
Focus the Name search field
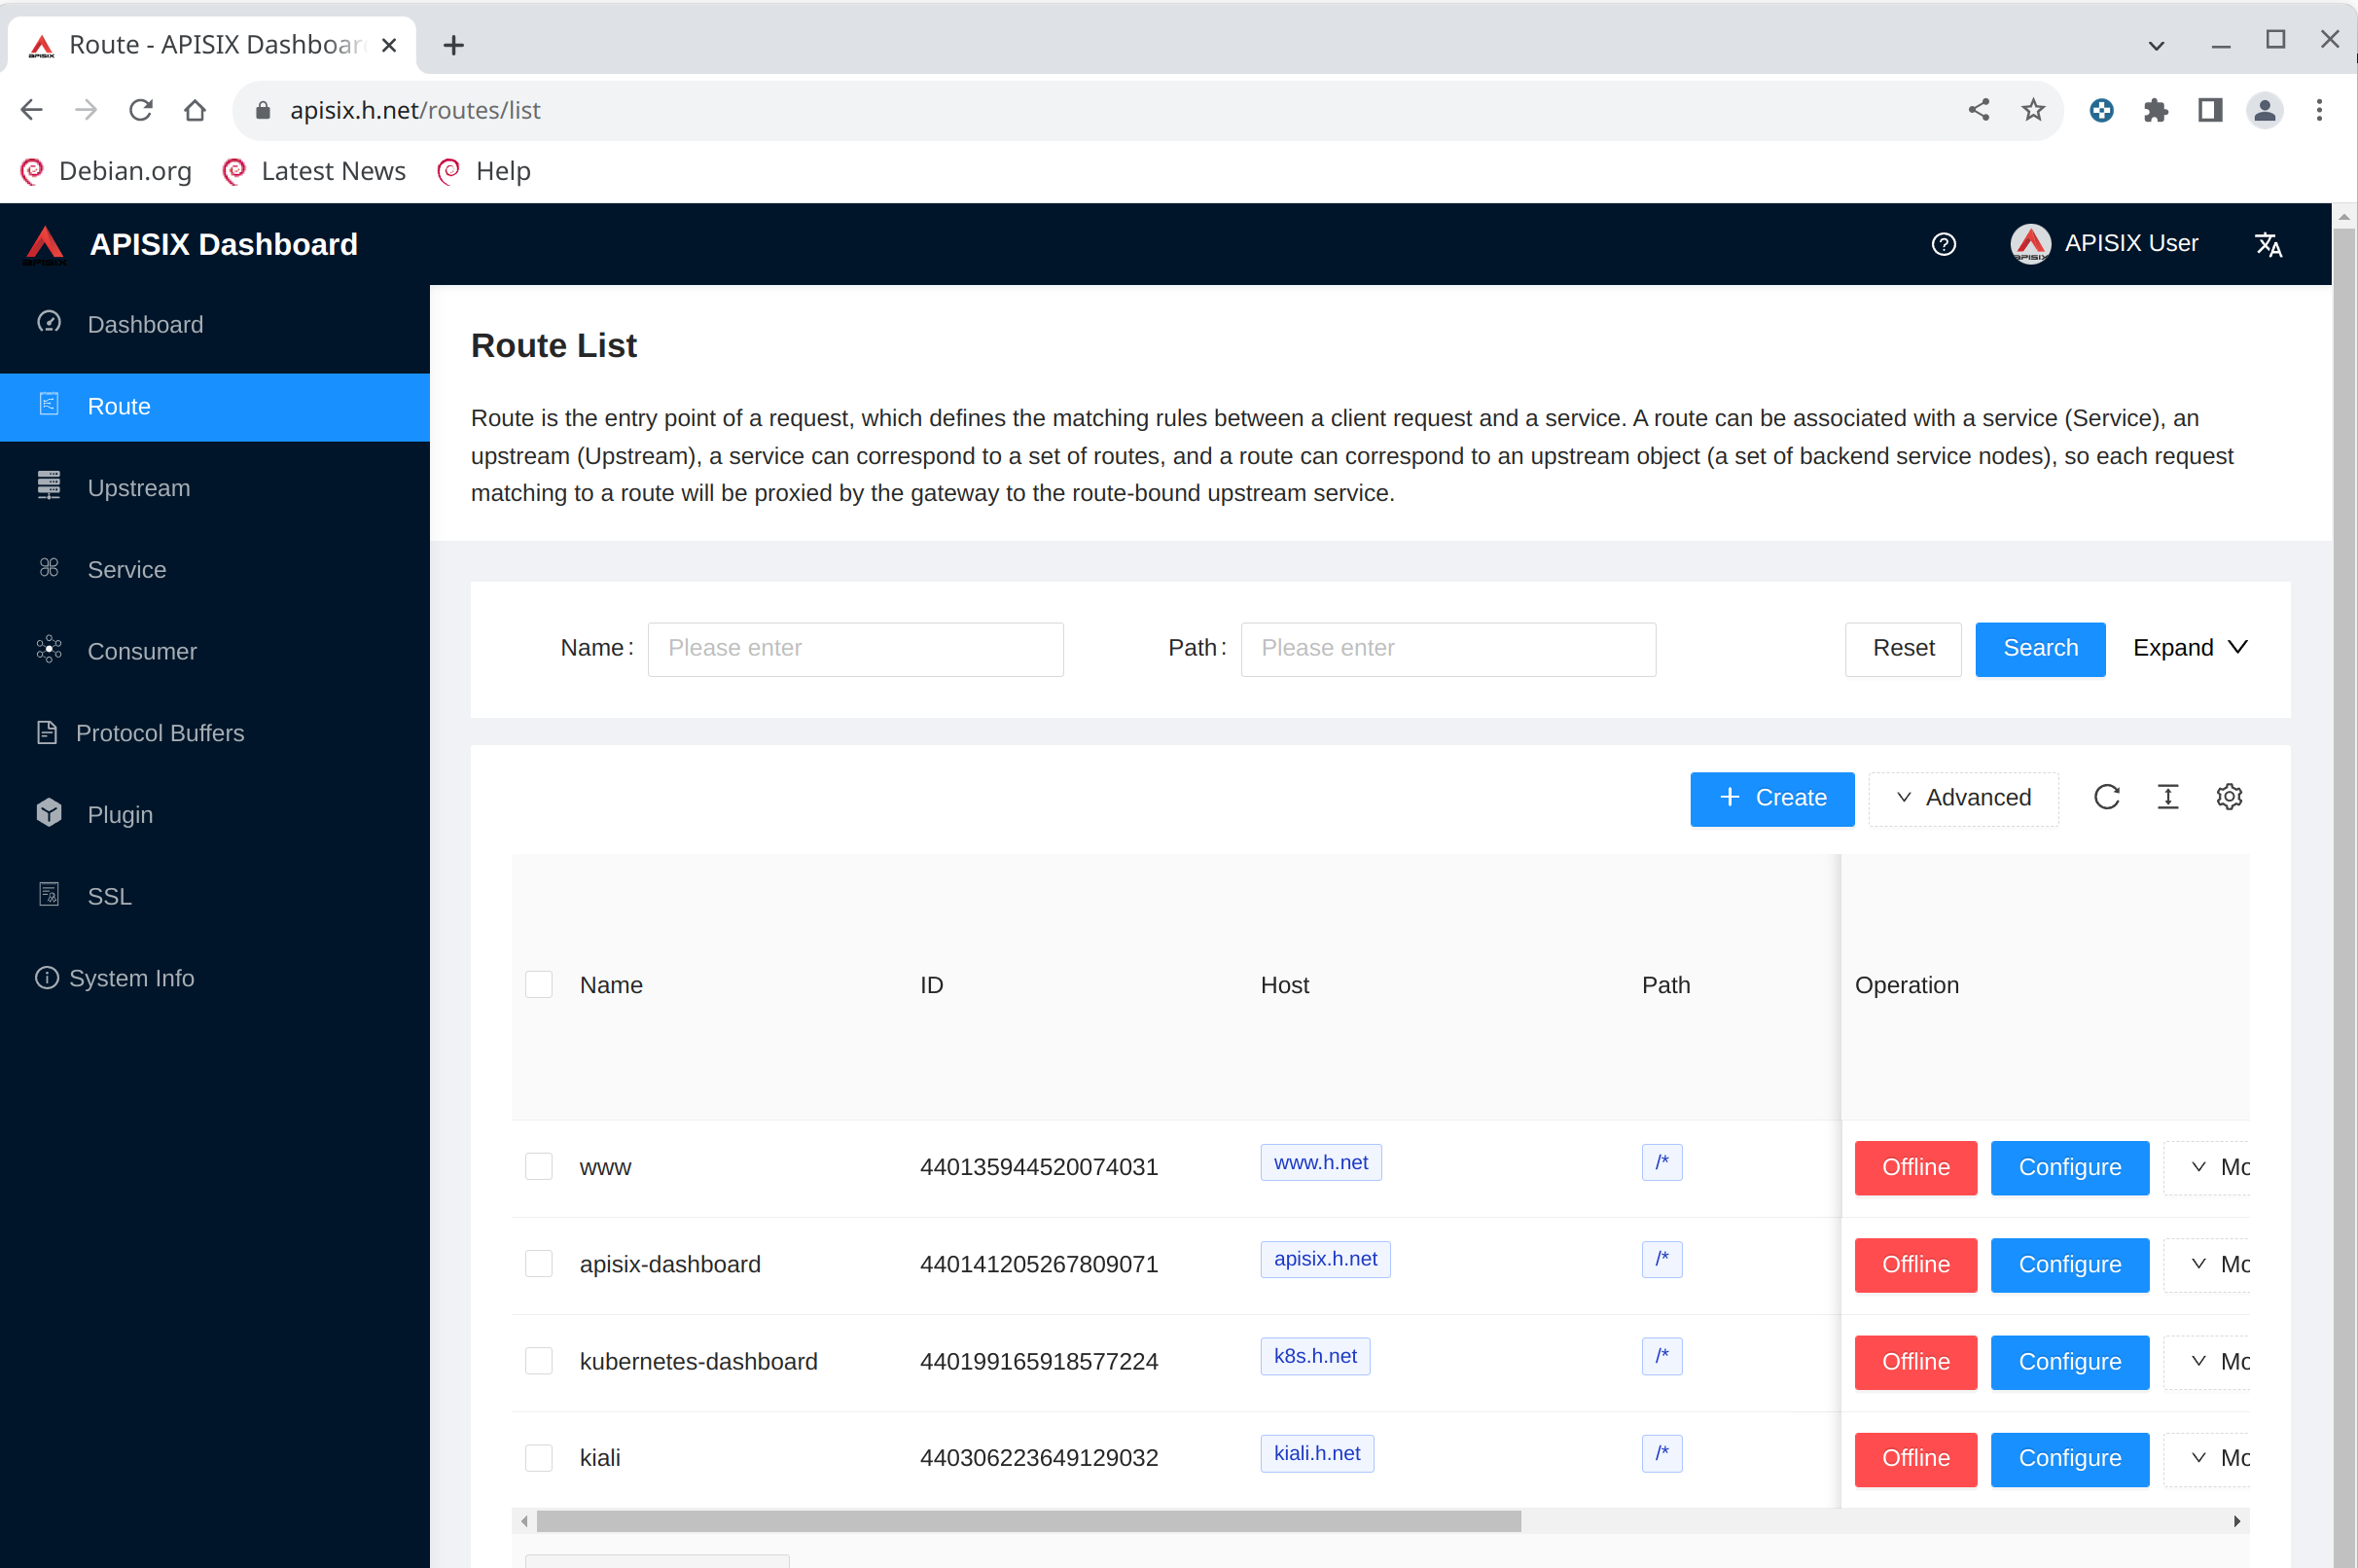coord(855,648)
